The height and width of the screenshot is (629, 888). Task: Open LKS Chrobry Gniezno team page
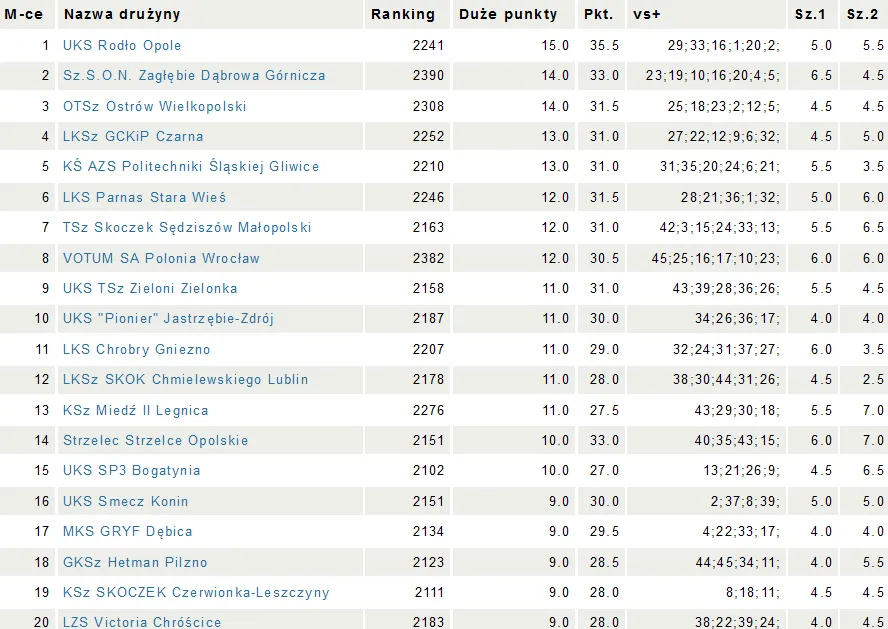[x=136, y=349]
